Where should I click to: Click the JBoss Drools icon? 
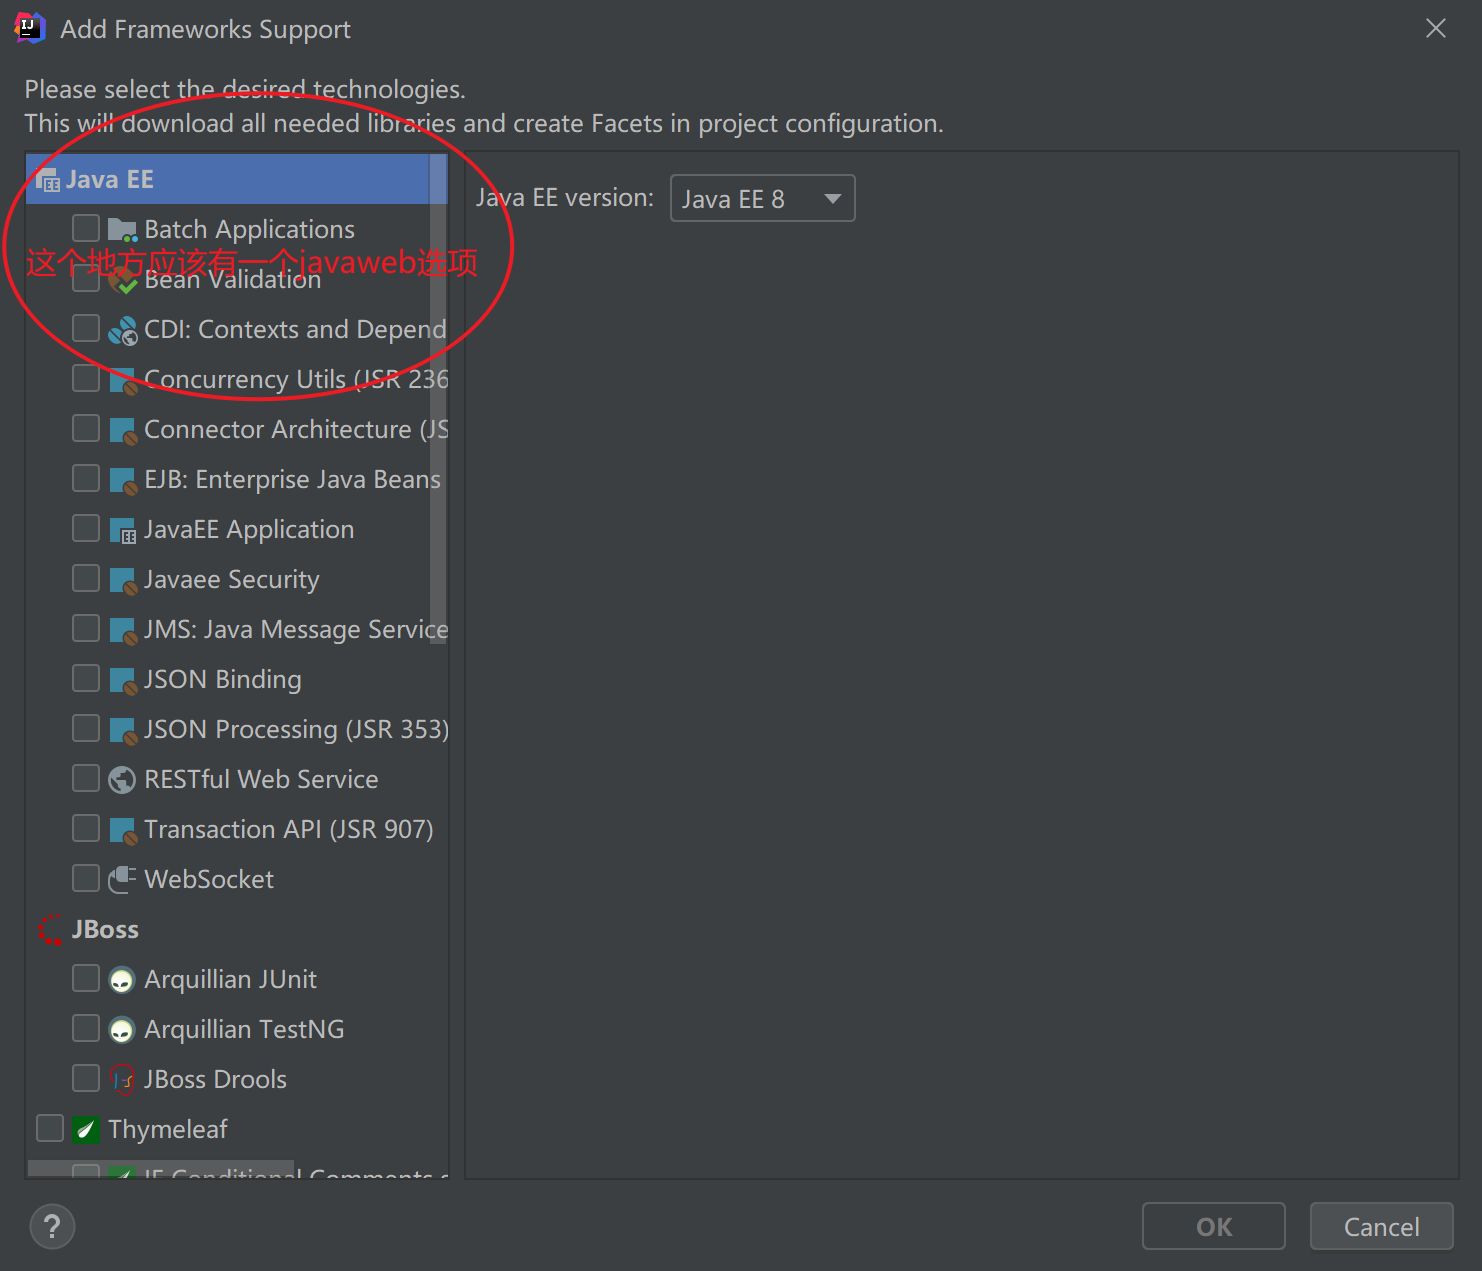122,1080
